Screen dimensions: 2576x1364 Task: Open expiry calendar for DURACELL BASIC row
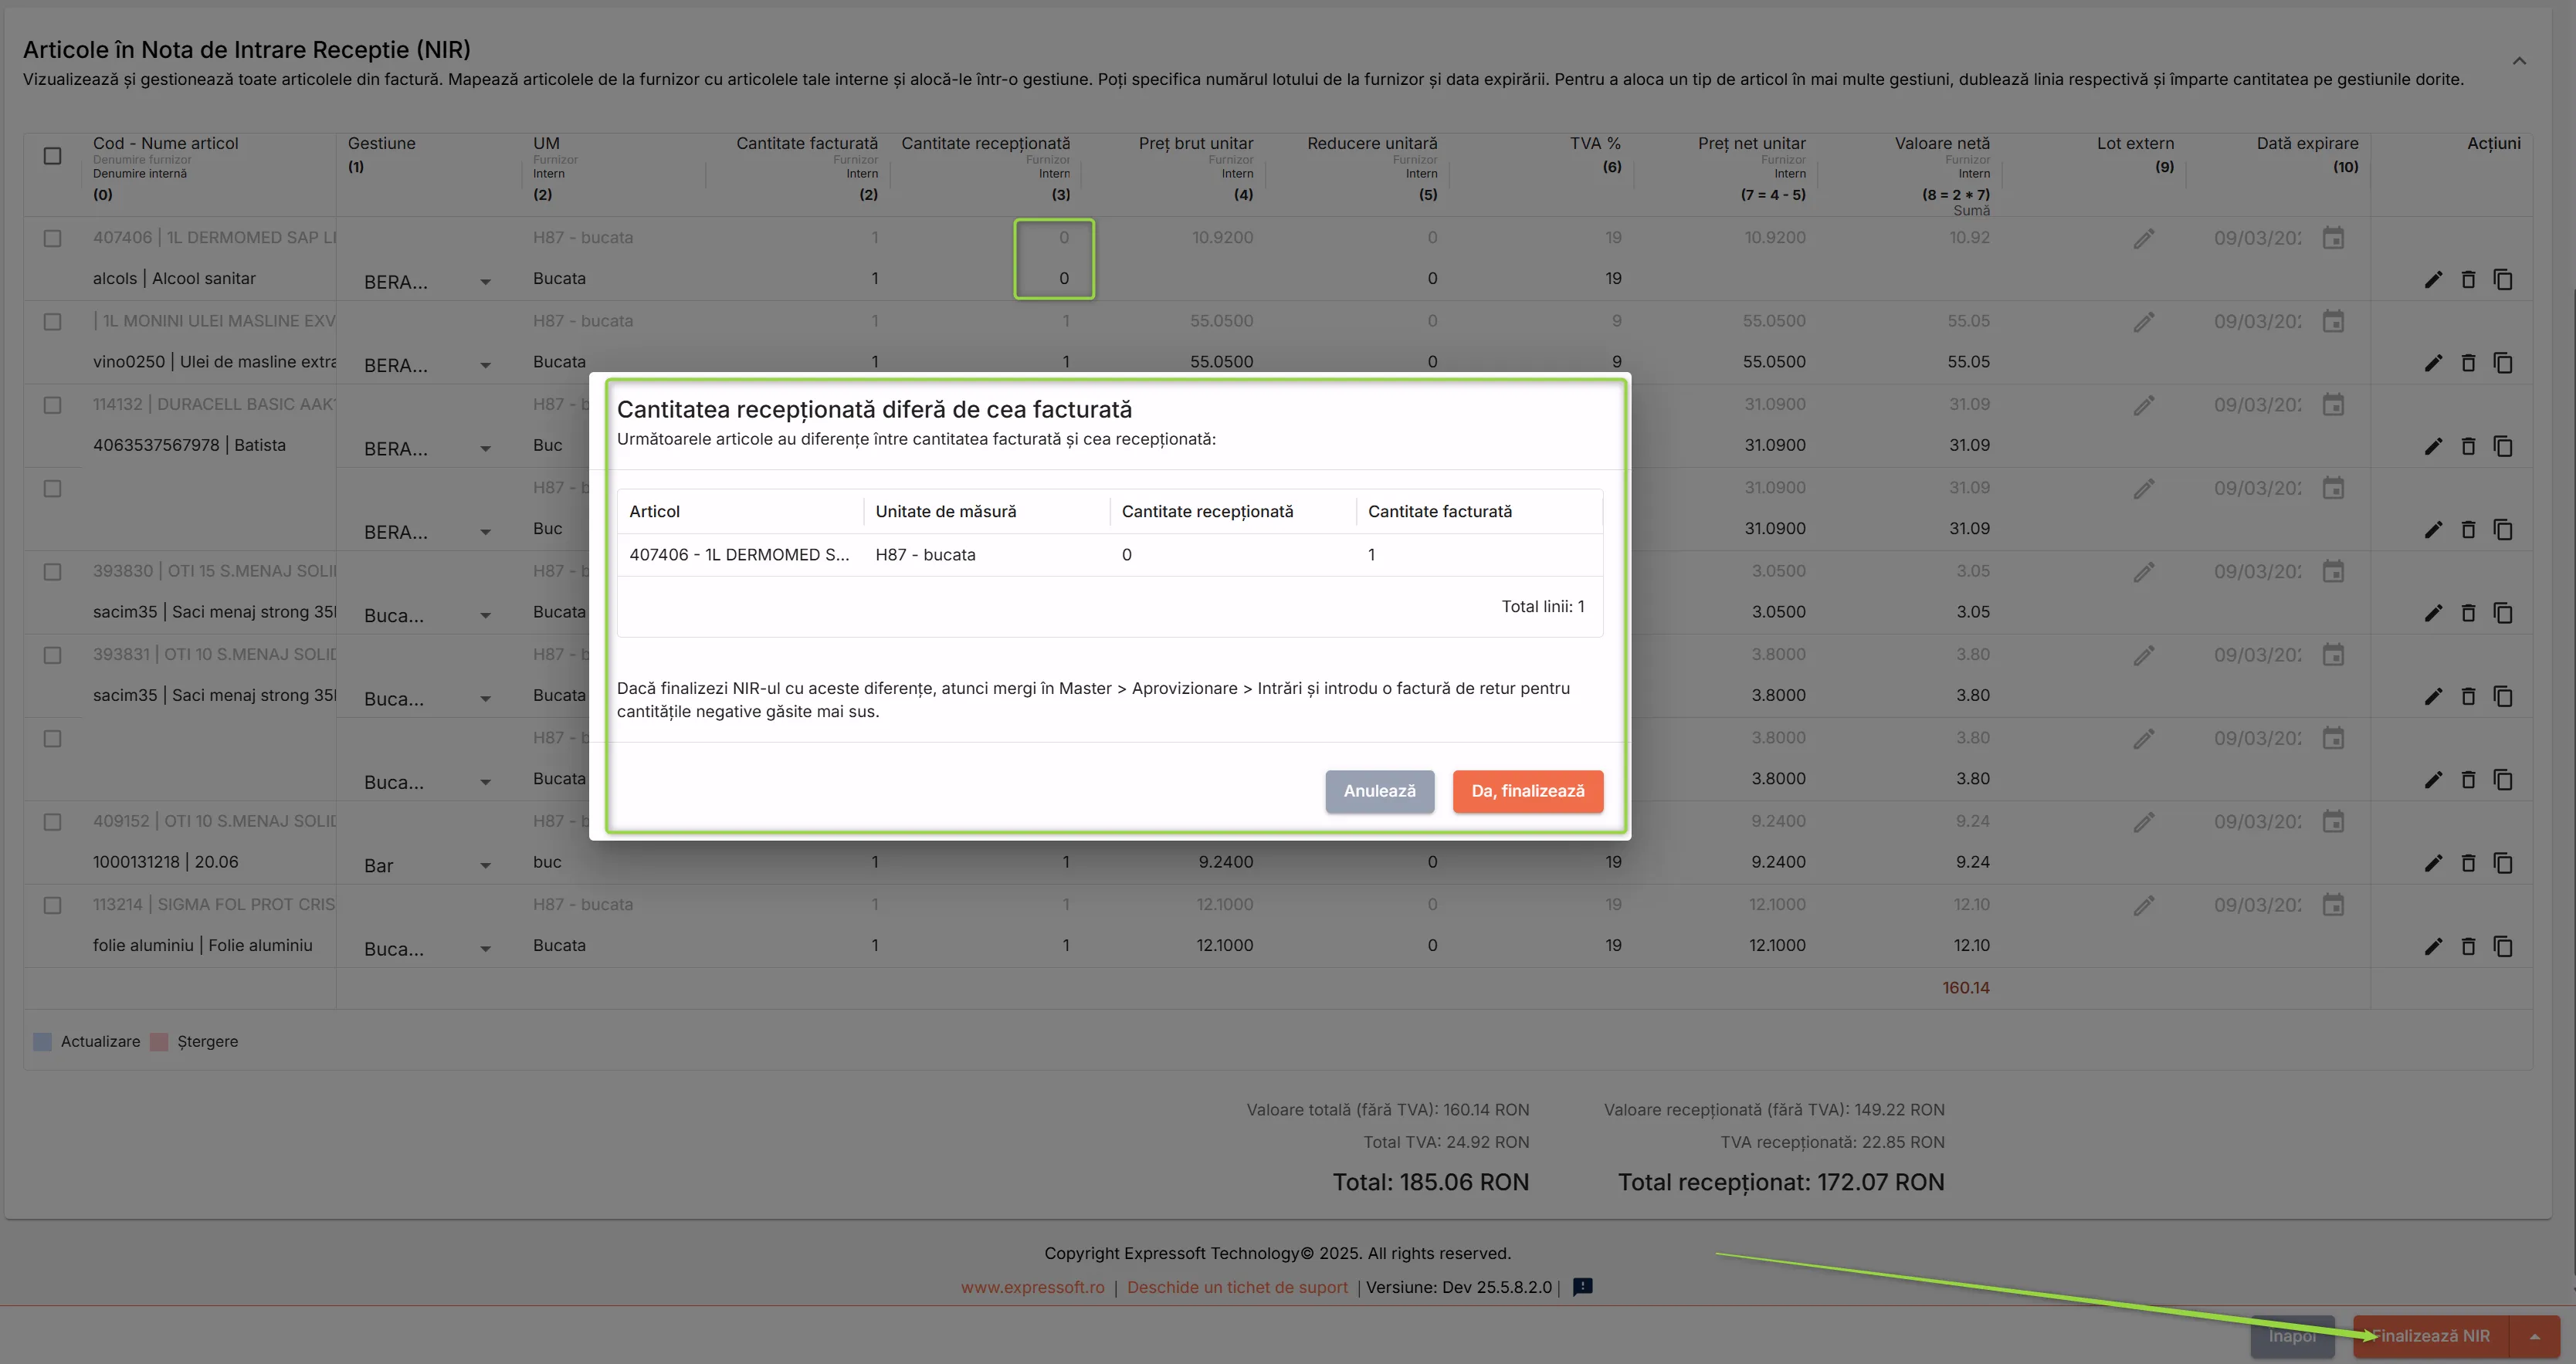coord(2333,405)
